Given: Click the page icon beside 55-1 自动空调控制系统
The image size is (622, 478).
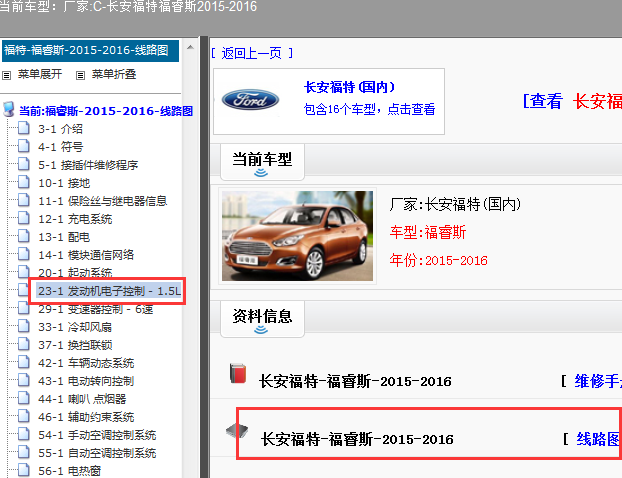Looking at the screenshot, I should click(24, 453).
